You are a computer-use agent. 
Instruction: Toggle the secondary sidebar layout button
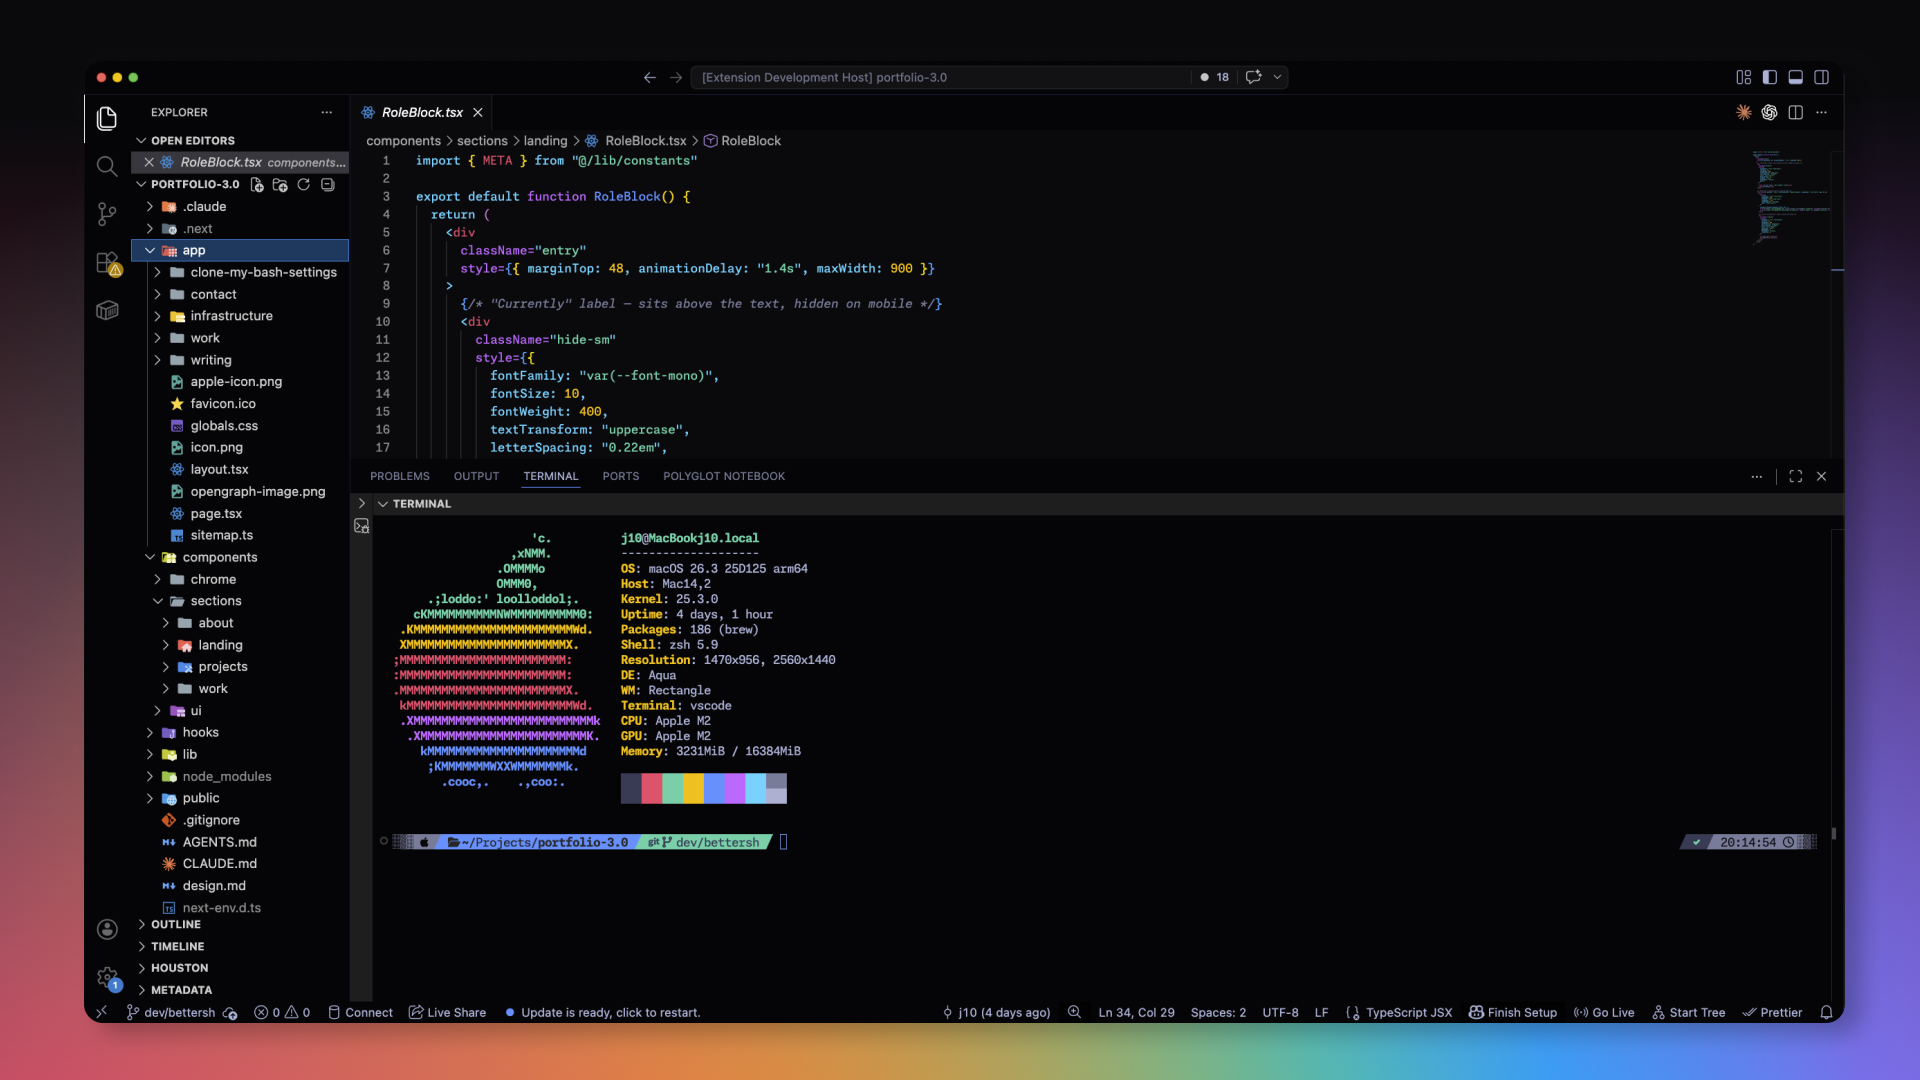click(x=1822, y=77)
